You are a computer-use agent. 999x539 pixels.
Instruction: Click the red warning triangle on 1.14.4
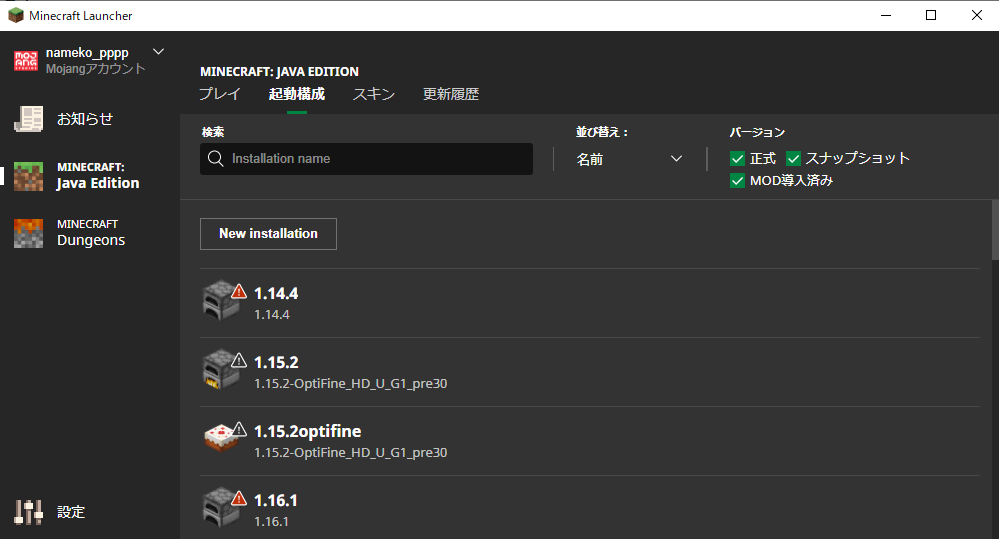(x=239, y=292)
